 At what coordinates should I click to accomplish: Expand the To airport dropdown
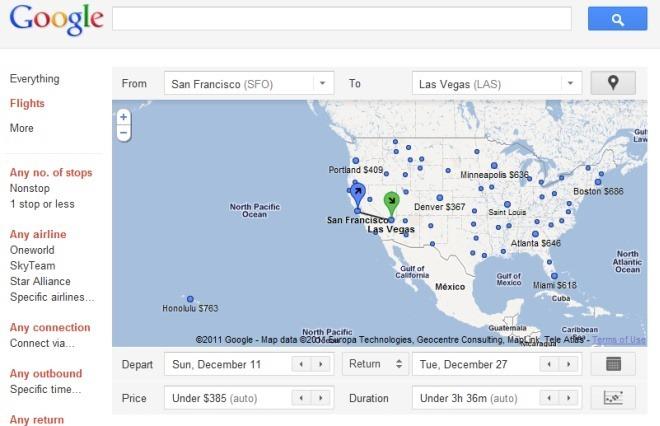point(570,84)
